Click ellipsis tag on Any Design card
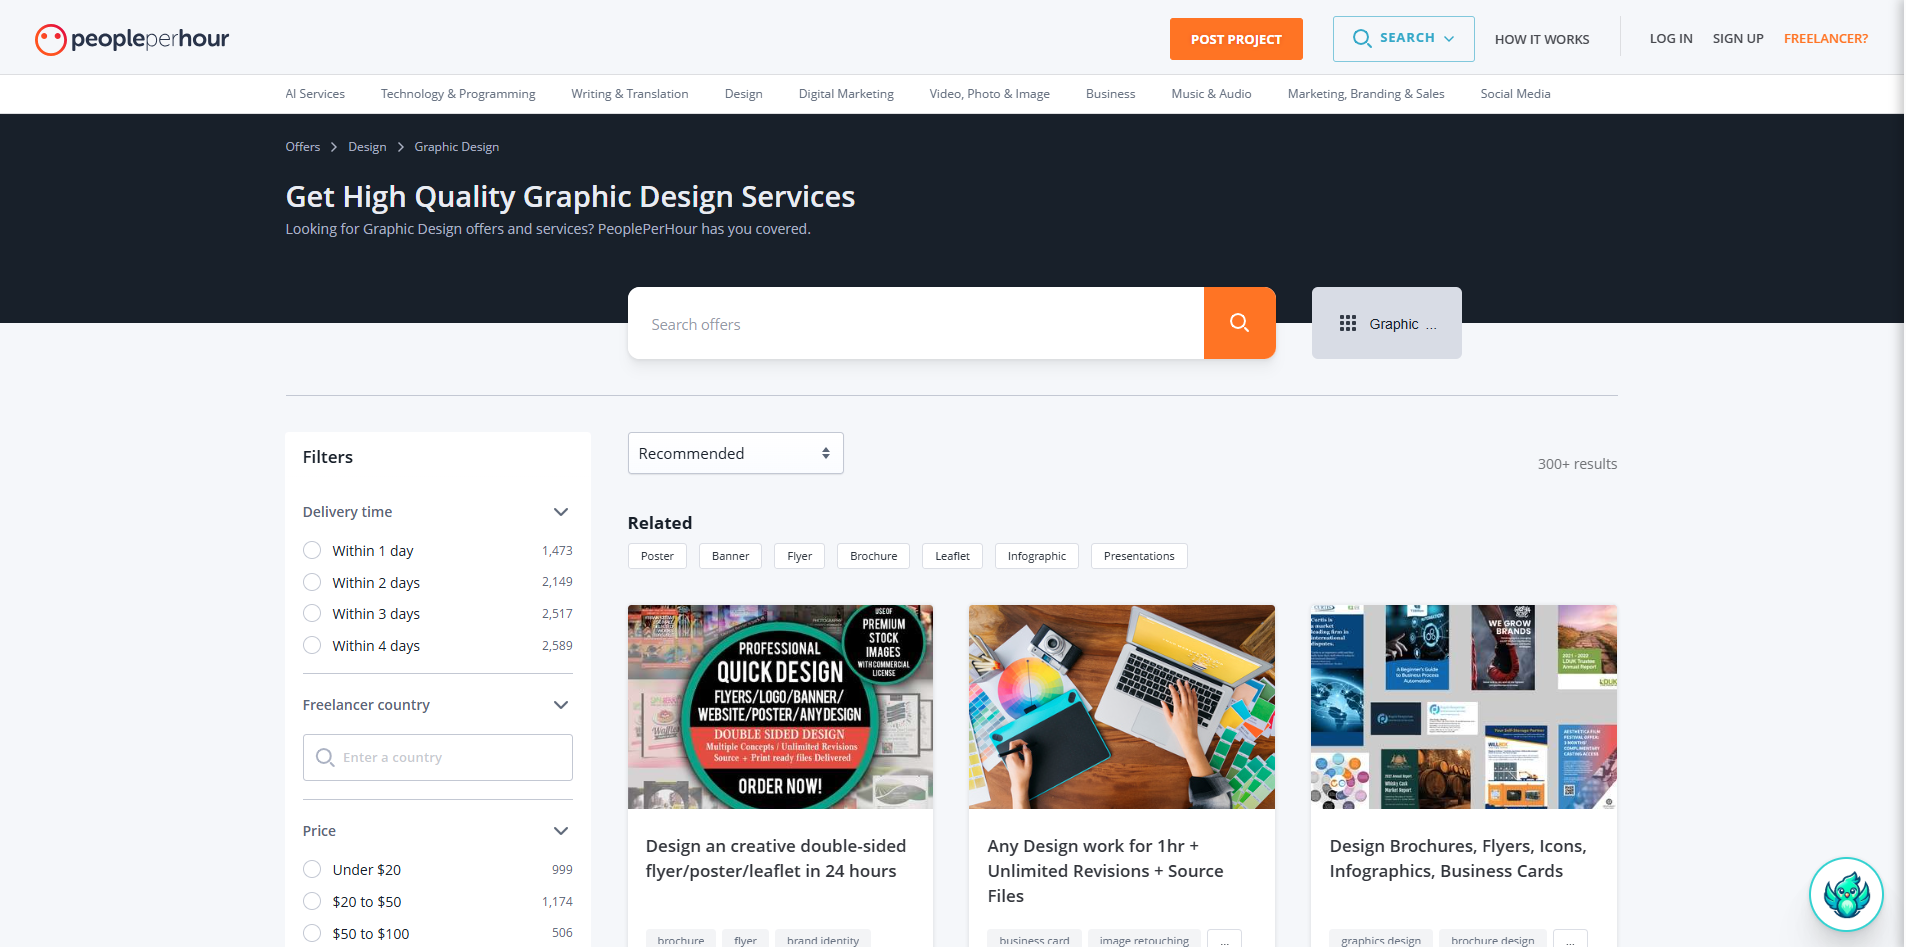1906x947 pixels. (x=1224, y=939)
